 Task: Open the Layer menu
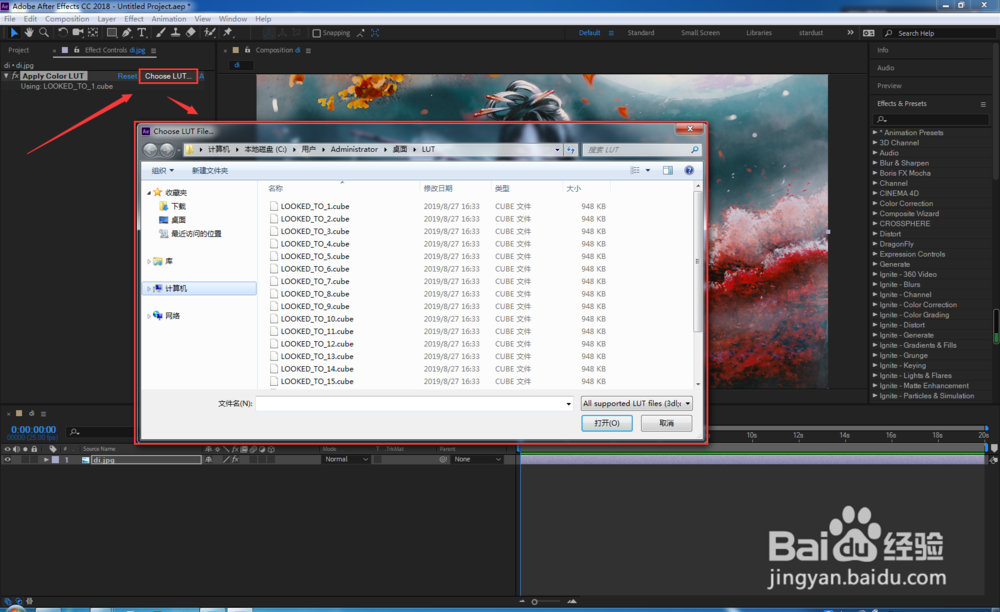(107, 19)
